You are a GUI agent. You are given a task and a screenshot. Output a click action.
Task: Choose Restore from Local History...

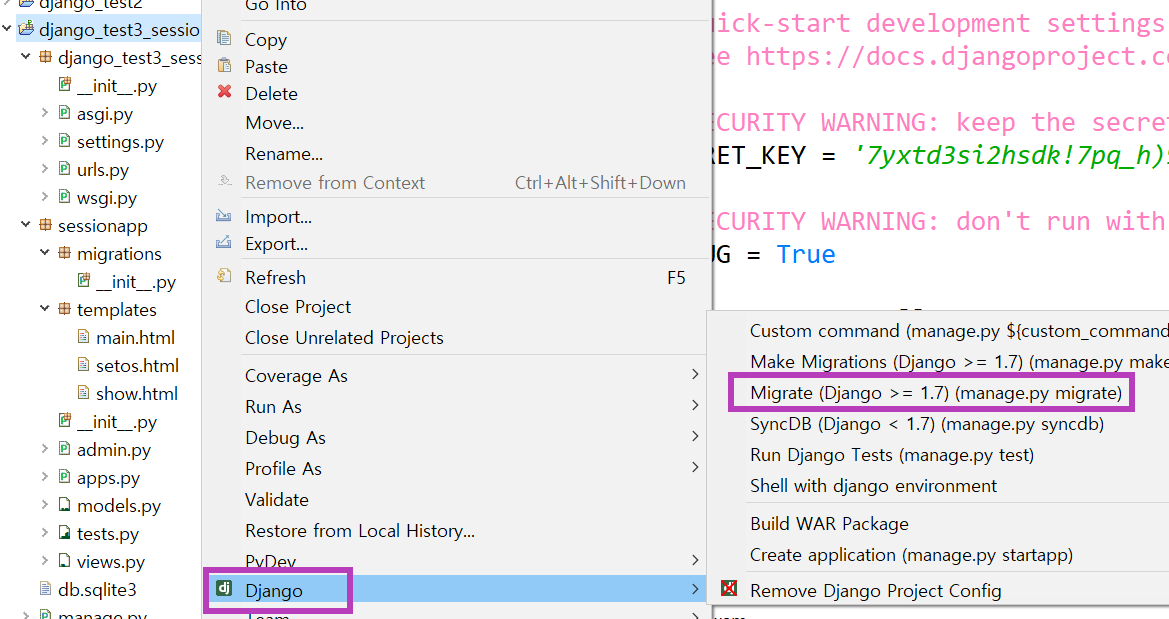359,530
